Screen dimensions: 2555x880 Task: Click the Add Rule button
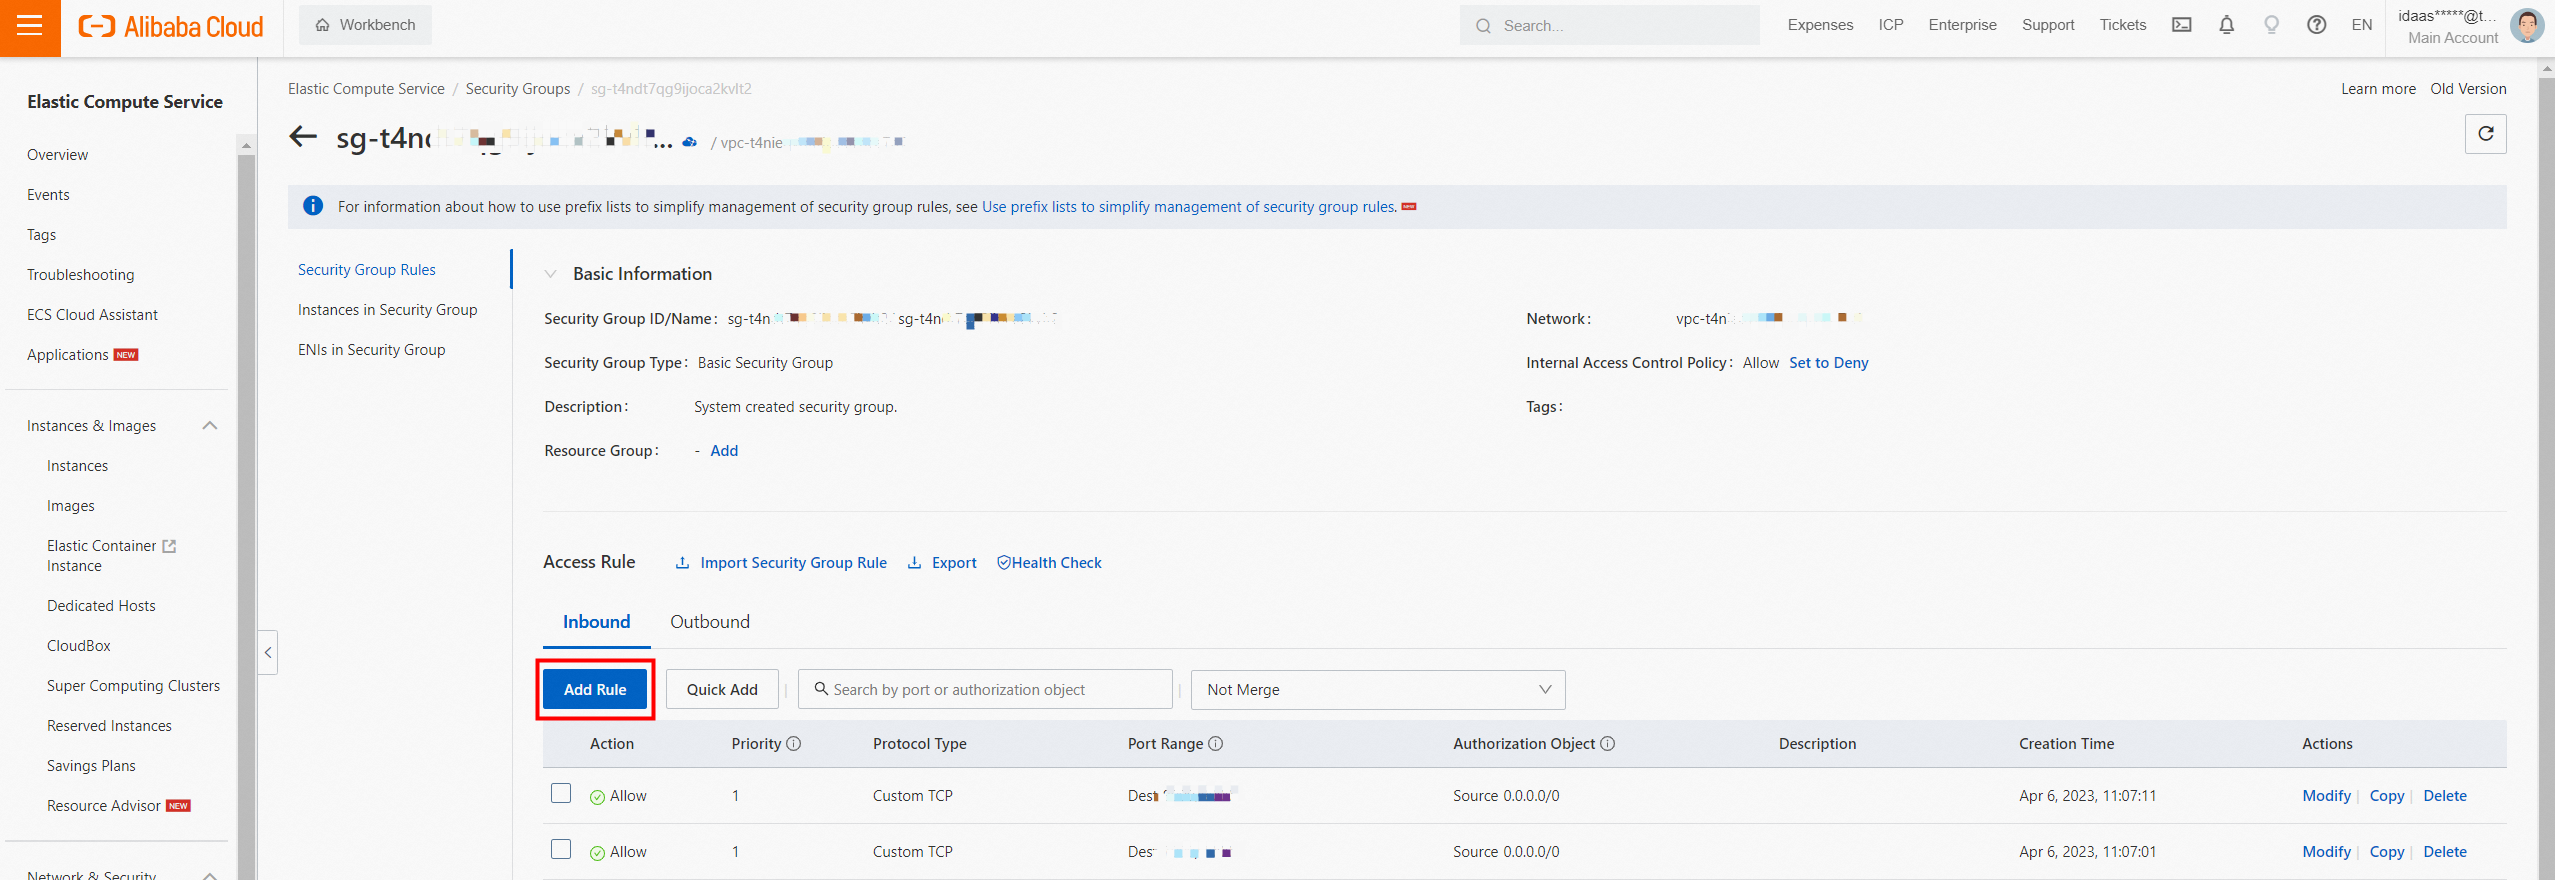pos(595,690)
